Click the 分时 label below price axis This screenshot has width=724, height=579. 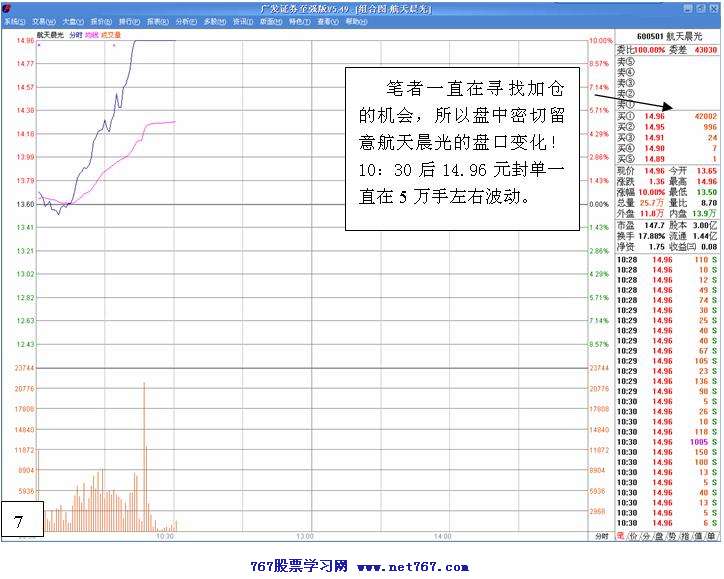click(x=600, y=537)
